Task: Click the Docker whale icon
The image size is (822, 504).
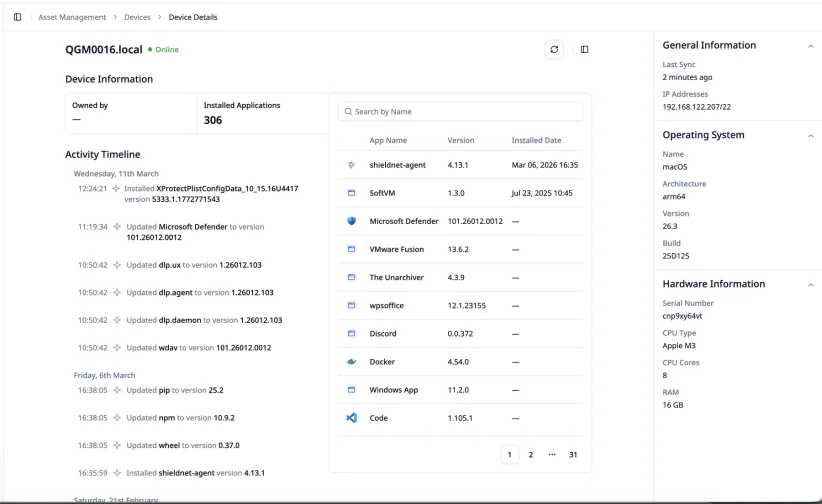Action: tap(351, 362)
